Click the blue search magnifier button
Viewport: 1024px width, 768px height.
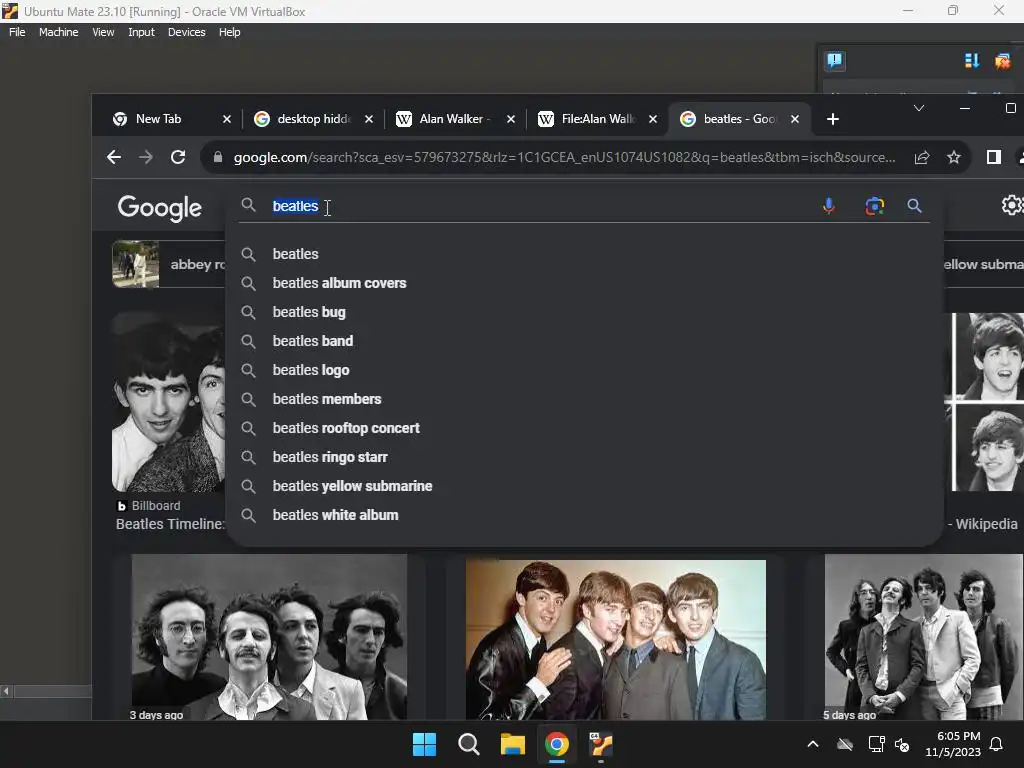[914, 206]
